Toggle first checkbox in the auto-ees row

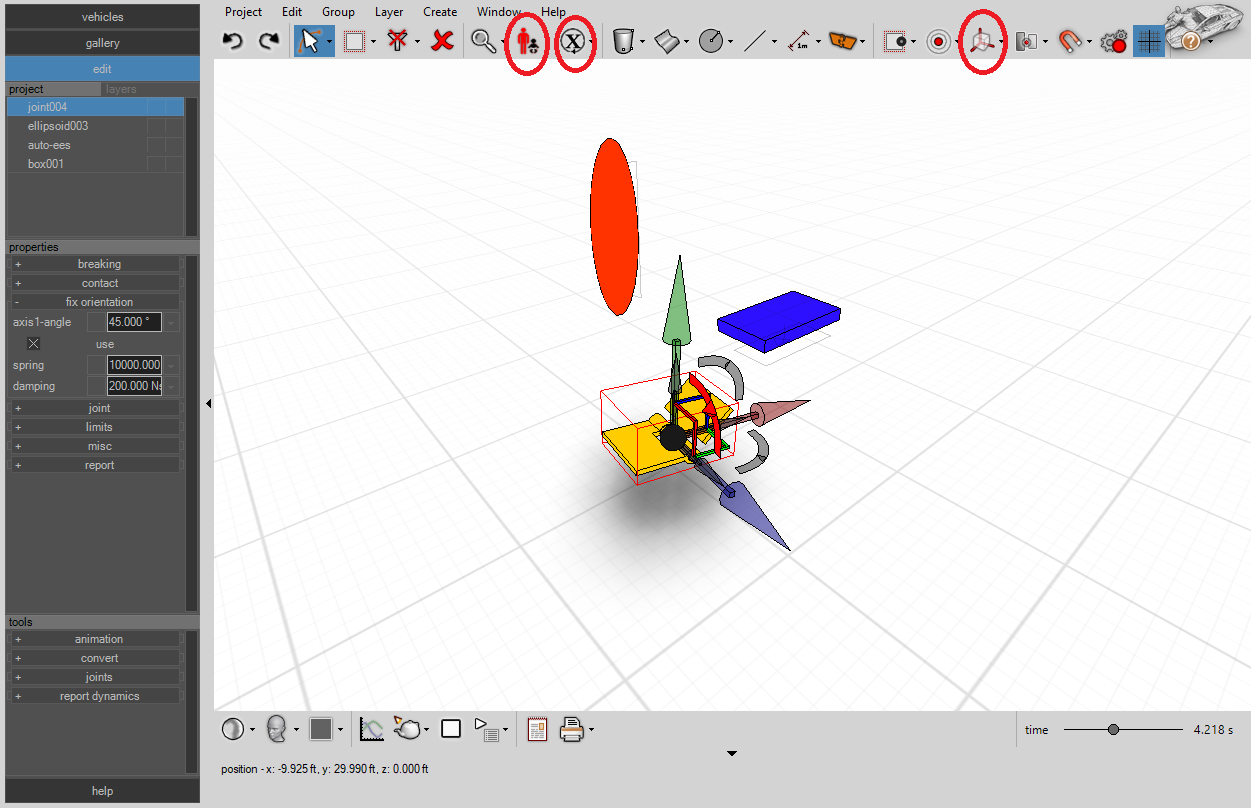156,145
